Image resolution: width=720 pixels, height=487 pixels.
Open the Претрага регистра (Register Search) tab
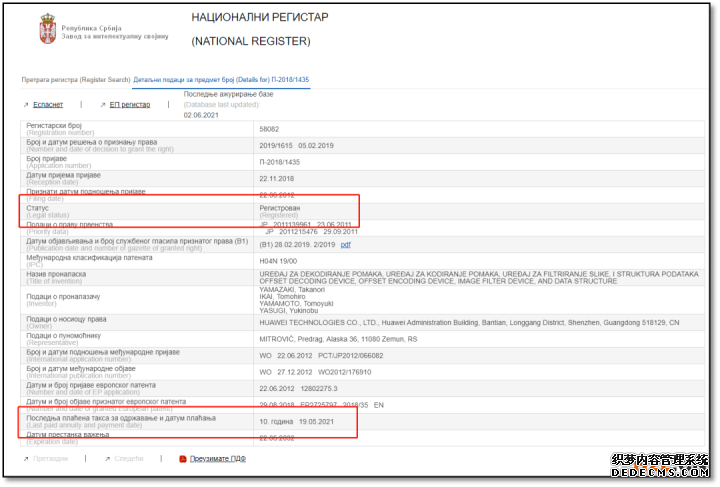pos(76,79)
